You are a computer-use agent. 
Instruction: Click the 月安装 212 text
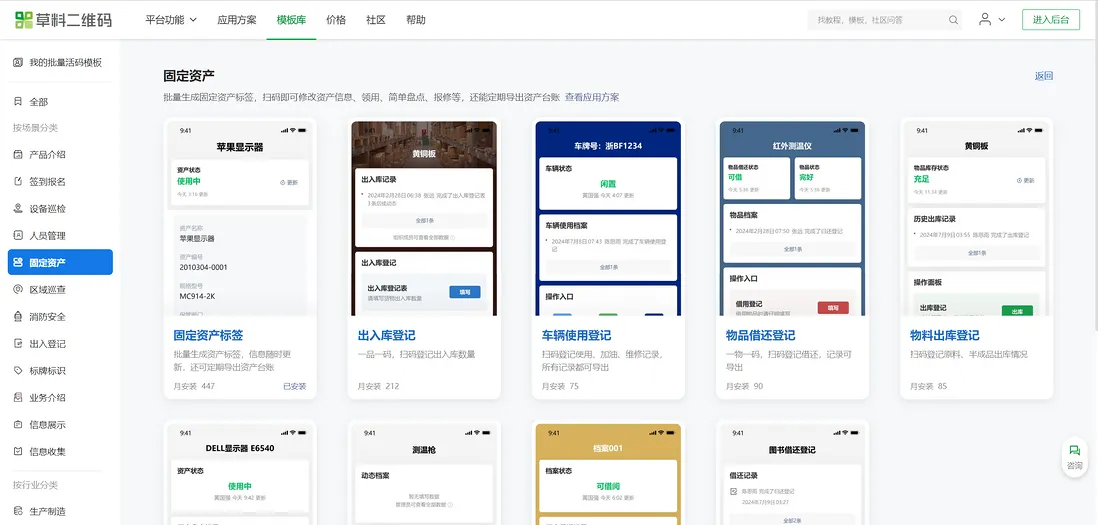pos(379,386)
